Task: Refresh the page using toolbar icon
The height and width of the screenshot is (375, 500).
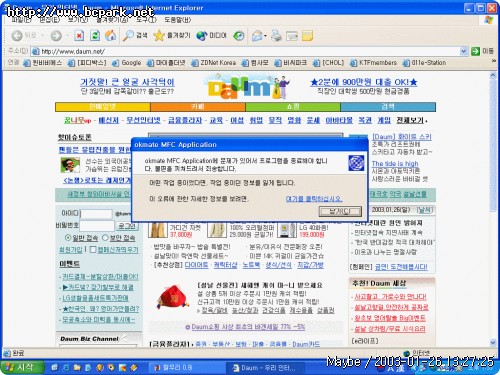Action: (x=95, y=35)
